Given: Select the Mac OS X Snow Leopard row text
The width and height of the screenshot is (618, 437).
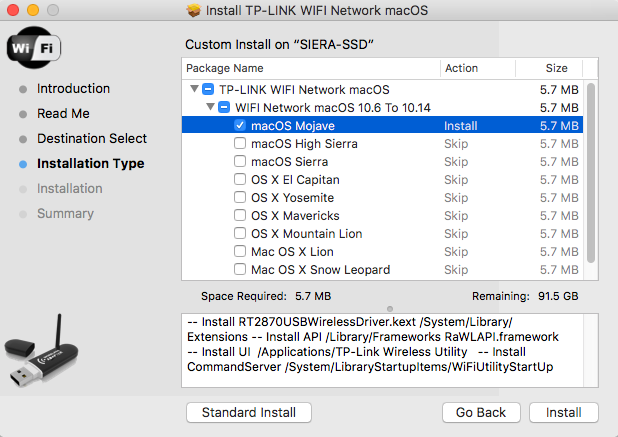Looking at the screenshot, I should click(x=320, y=270).
